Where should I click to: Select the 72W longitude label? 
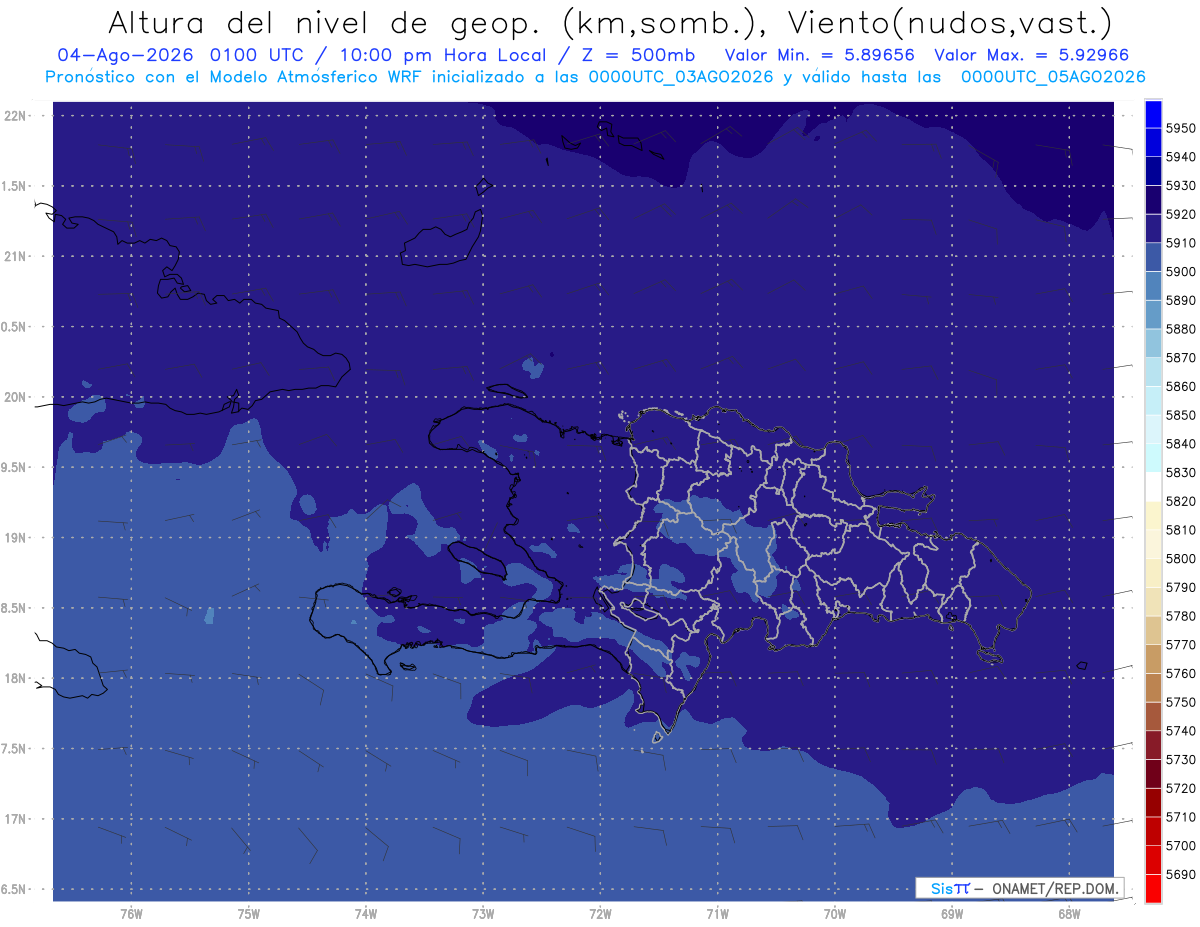tap(600, 914)
